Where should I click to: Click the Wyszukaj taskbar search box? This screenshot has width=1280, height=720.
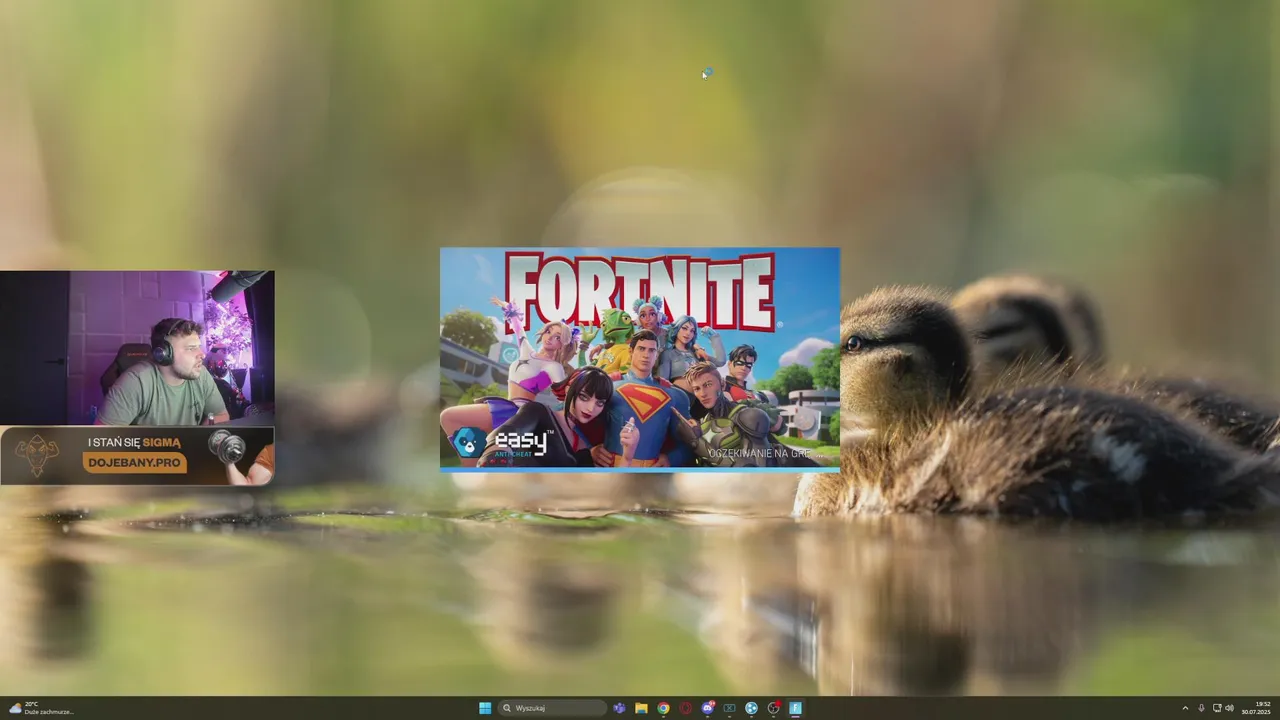coord(553,708)
